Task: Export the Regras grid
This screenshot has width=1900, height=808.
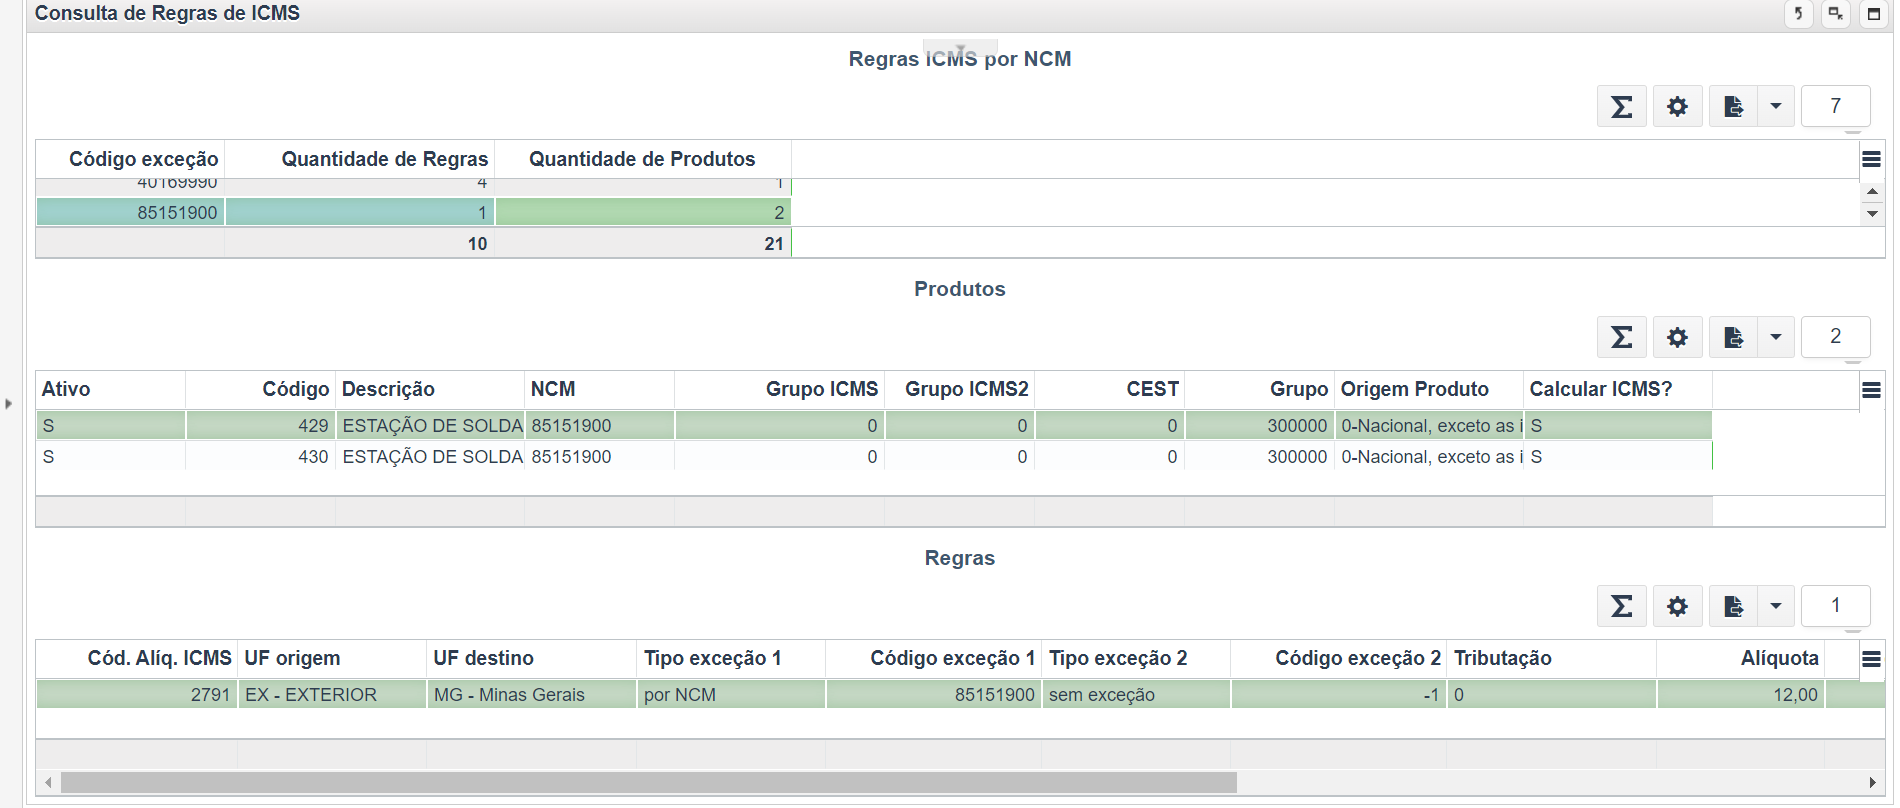Action: coord(1734,606)
